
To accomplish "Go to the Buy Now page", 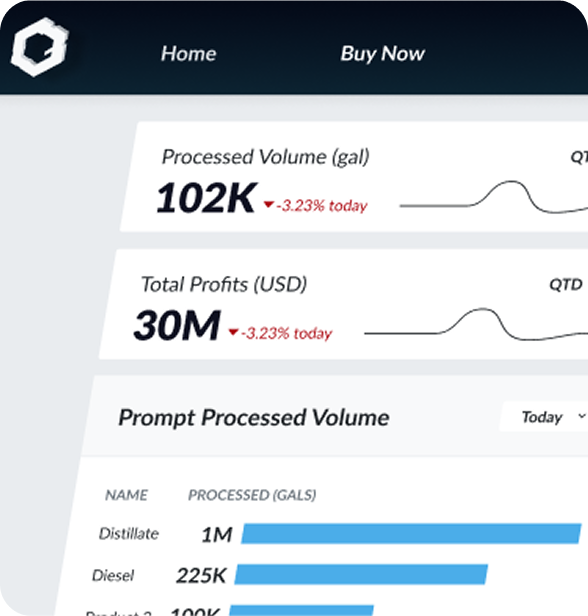I will click(382, 53).
